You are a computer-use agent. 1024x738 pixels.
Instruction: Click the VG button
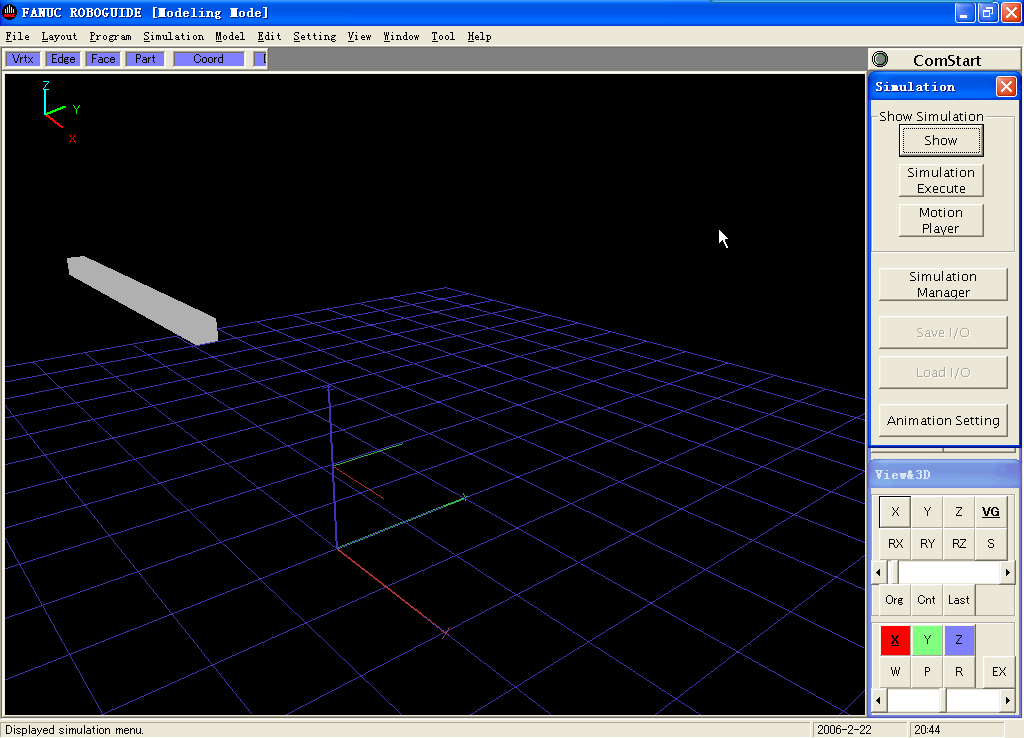pos(991,511)
